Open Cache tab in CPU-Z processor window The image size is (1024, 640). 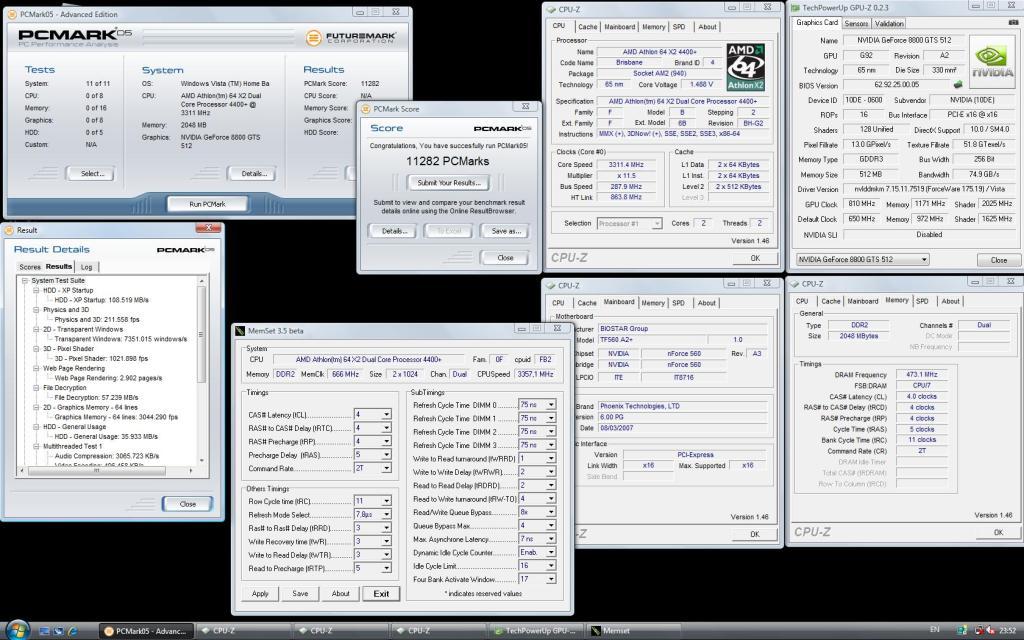587,27
